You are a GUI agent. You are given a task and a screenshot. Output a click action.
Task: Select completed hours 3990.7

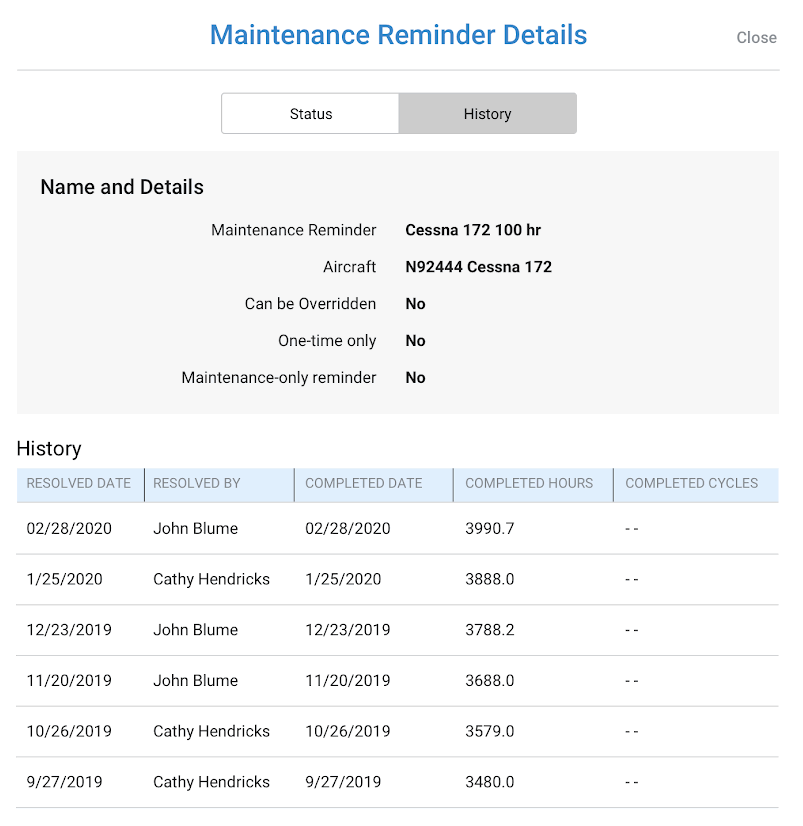[x=489, y=528]
